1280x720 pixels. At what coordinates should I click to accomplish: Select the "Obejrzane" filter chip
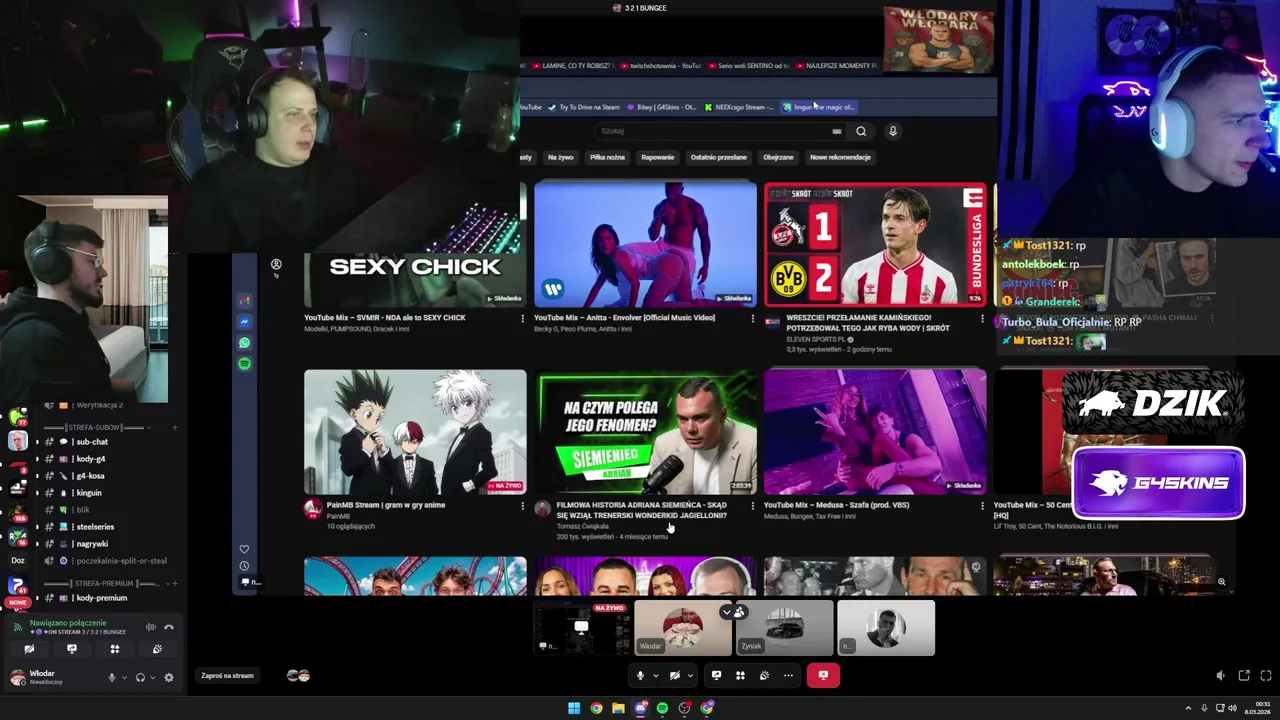[778, 157]
